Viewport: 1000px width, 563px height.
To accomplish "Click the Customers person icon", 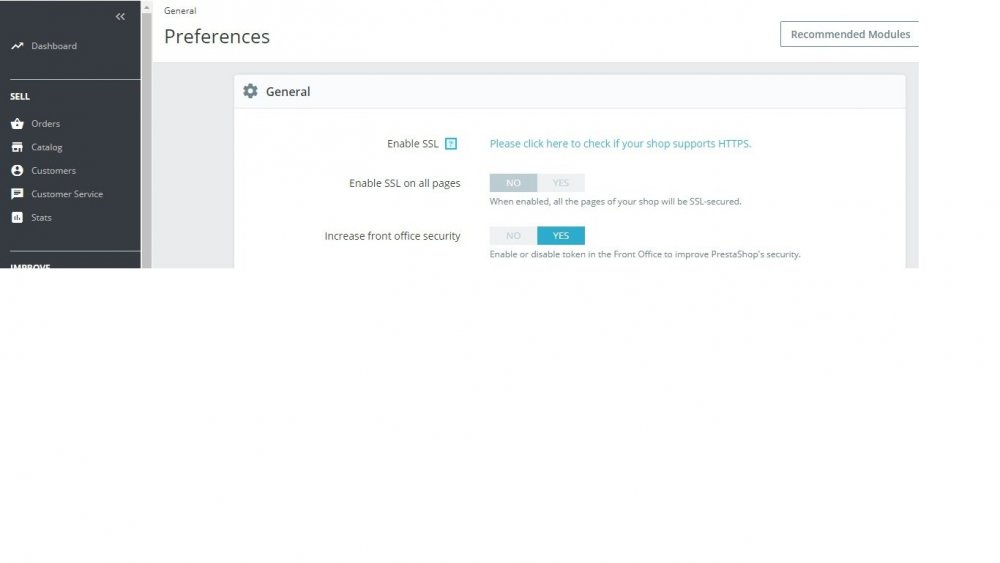I will [x=17, y=171].
